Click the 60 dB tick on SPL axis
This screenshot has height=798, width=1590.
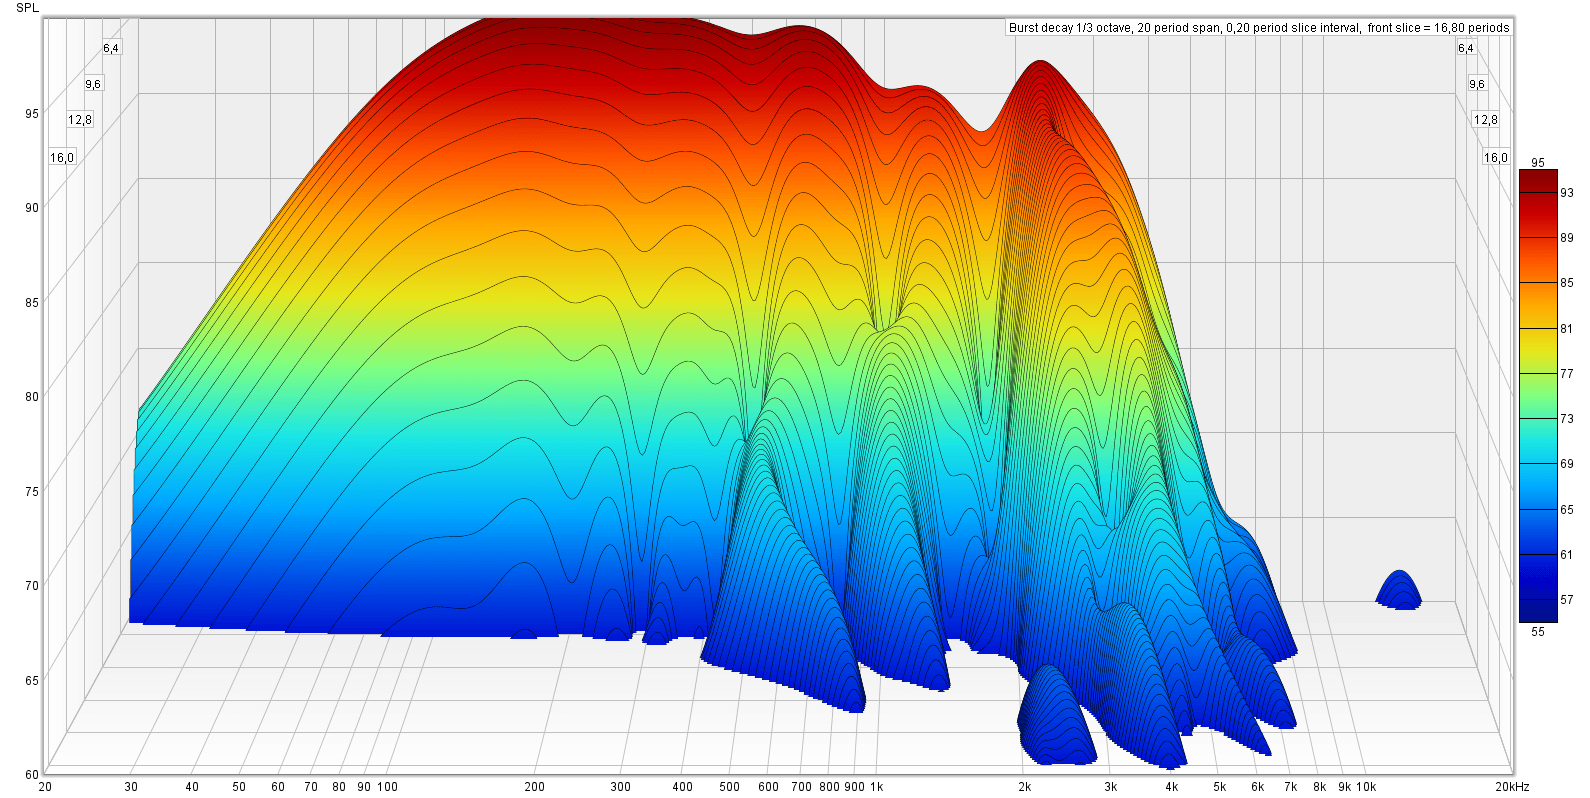(x=32, y=775)
